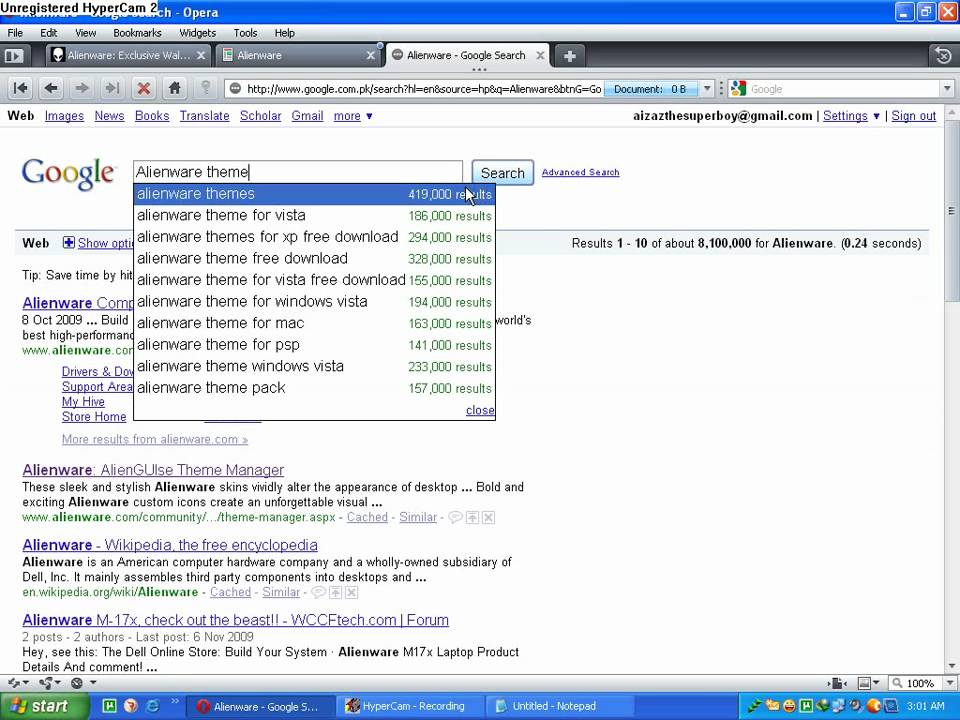Open the address bar history dropdown
This screenshot has height=720, width=960.
707,89
